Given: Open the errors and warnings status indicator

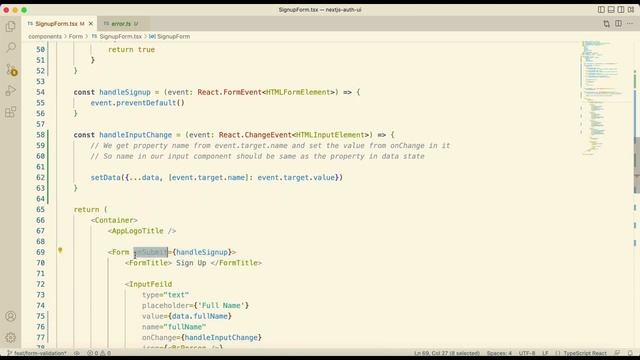Looking at the screenshot, I should click(99, 353).
